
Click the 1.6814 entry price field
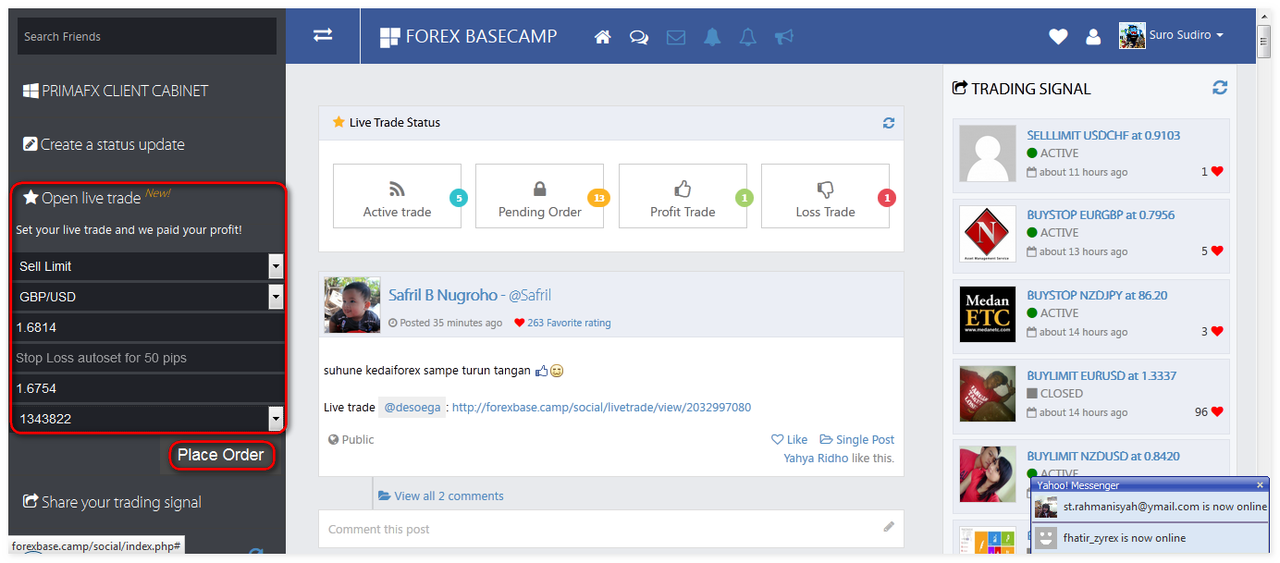(148, 327)
